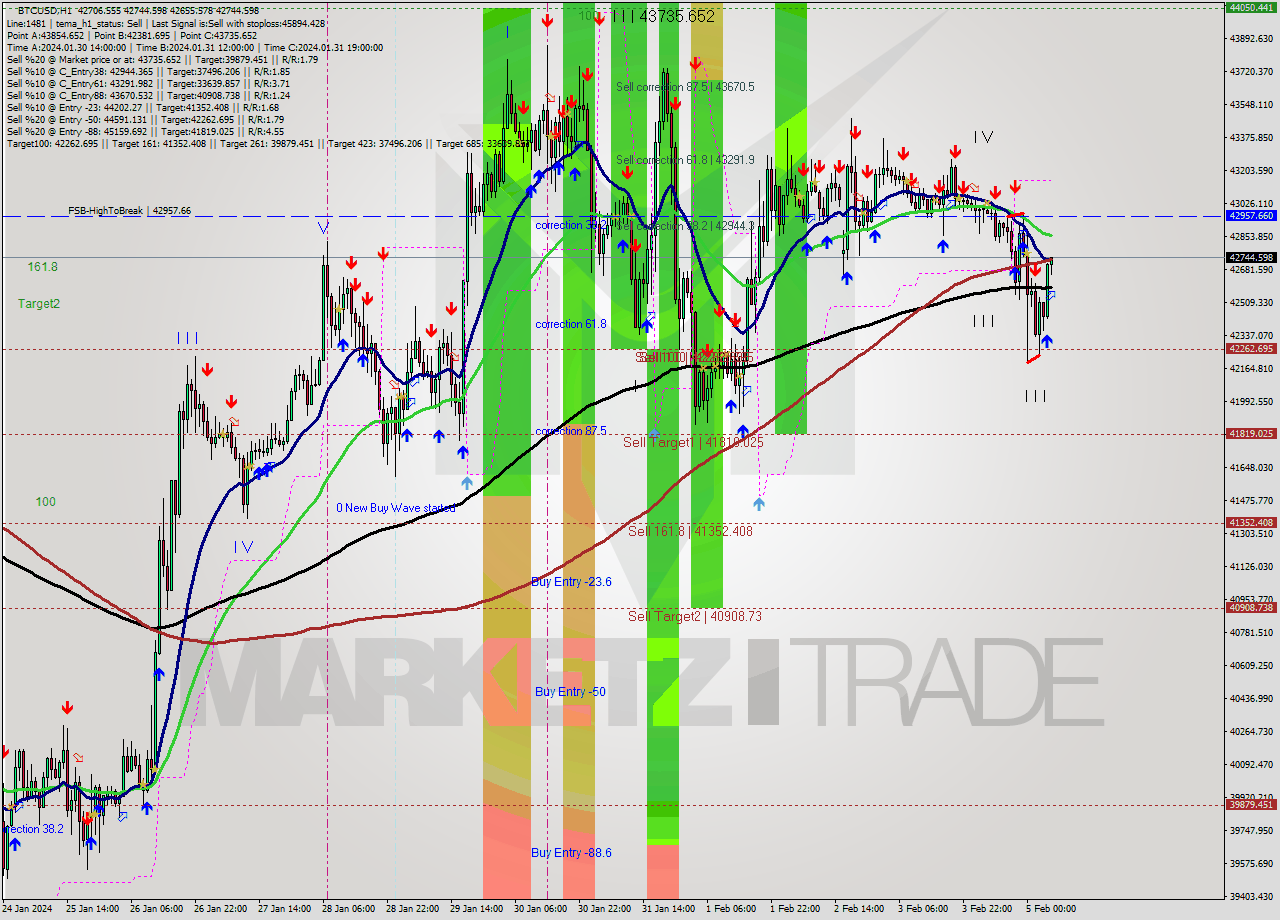Click the '29 Jan 14:00' time label
The image size is (1280, 920).
click(x=476, y=909)
